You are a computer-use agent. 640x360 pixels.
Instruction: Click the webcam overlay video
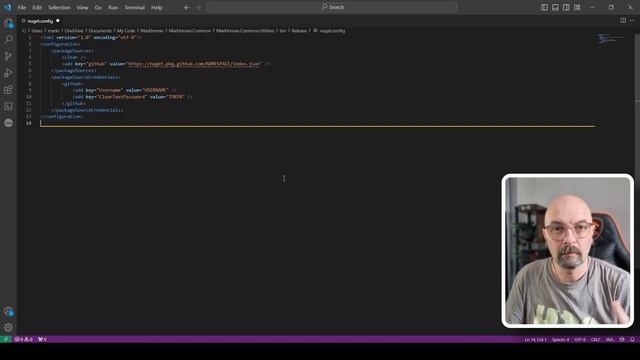(567, 251)
